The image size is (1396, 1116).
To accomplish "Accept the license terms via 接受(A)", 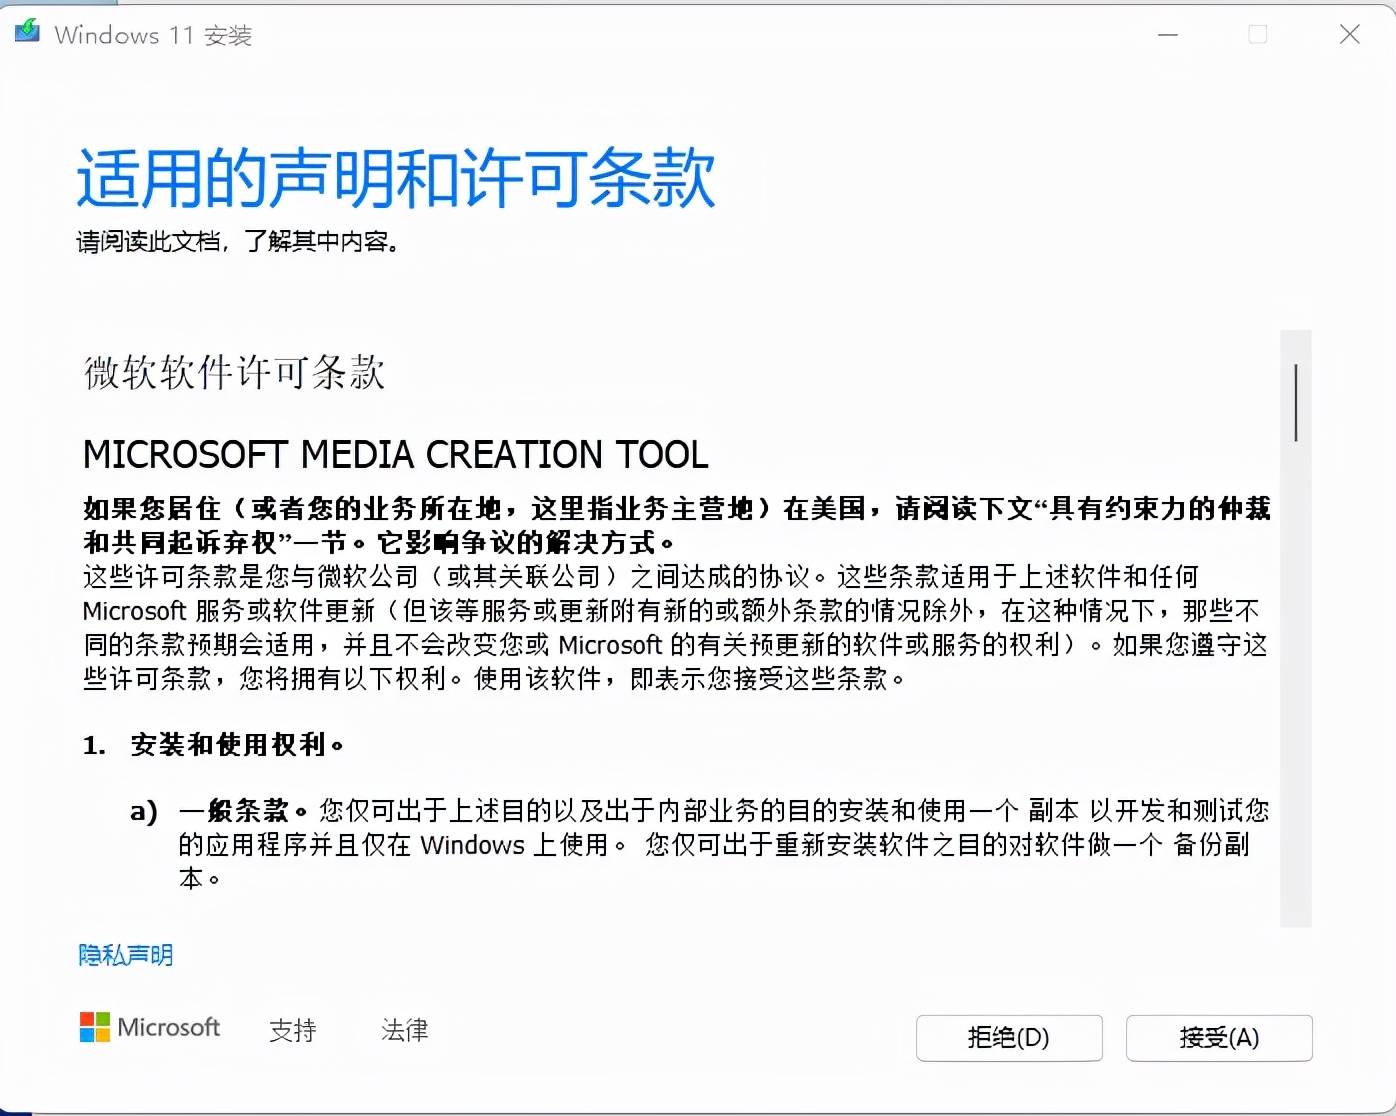I will click(1218, 1038).
